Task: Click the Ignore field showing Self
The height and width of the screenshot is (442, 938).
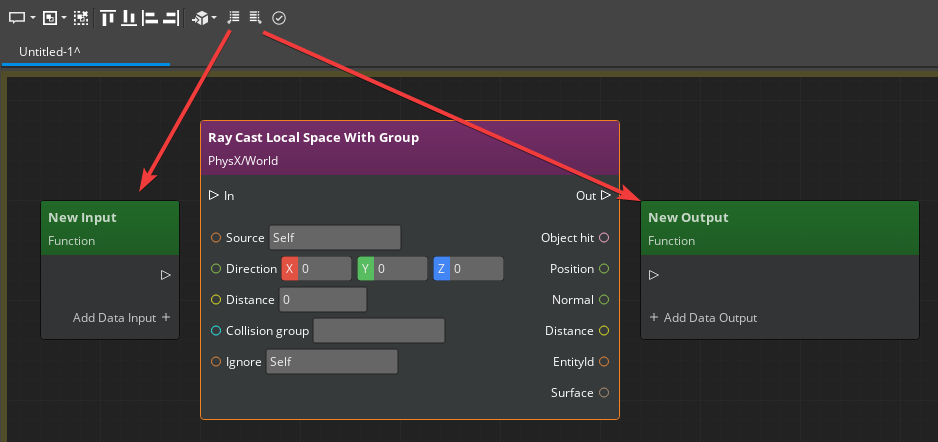Action: 332,362
